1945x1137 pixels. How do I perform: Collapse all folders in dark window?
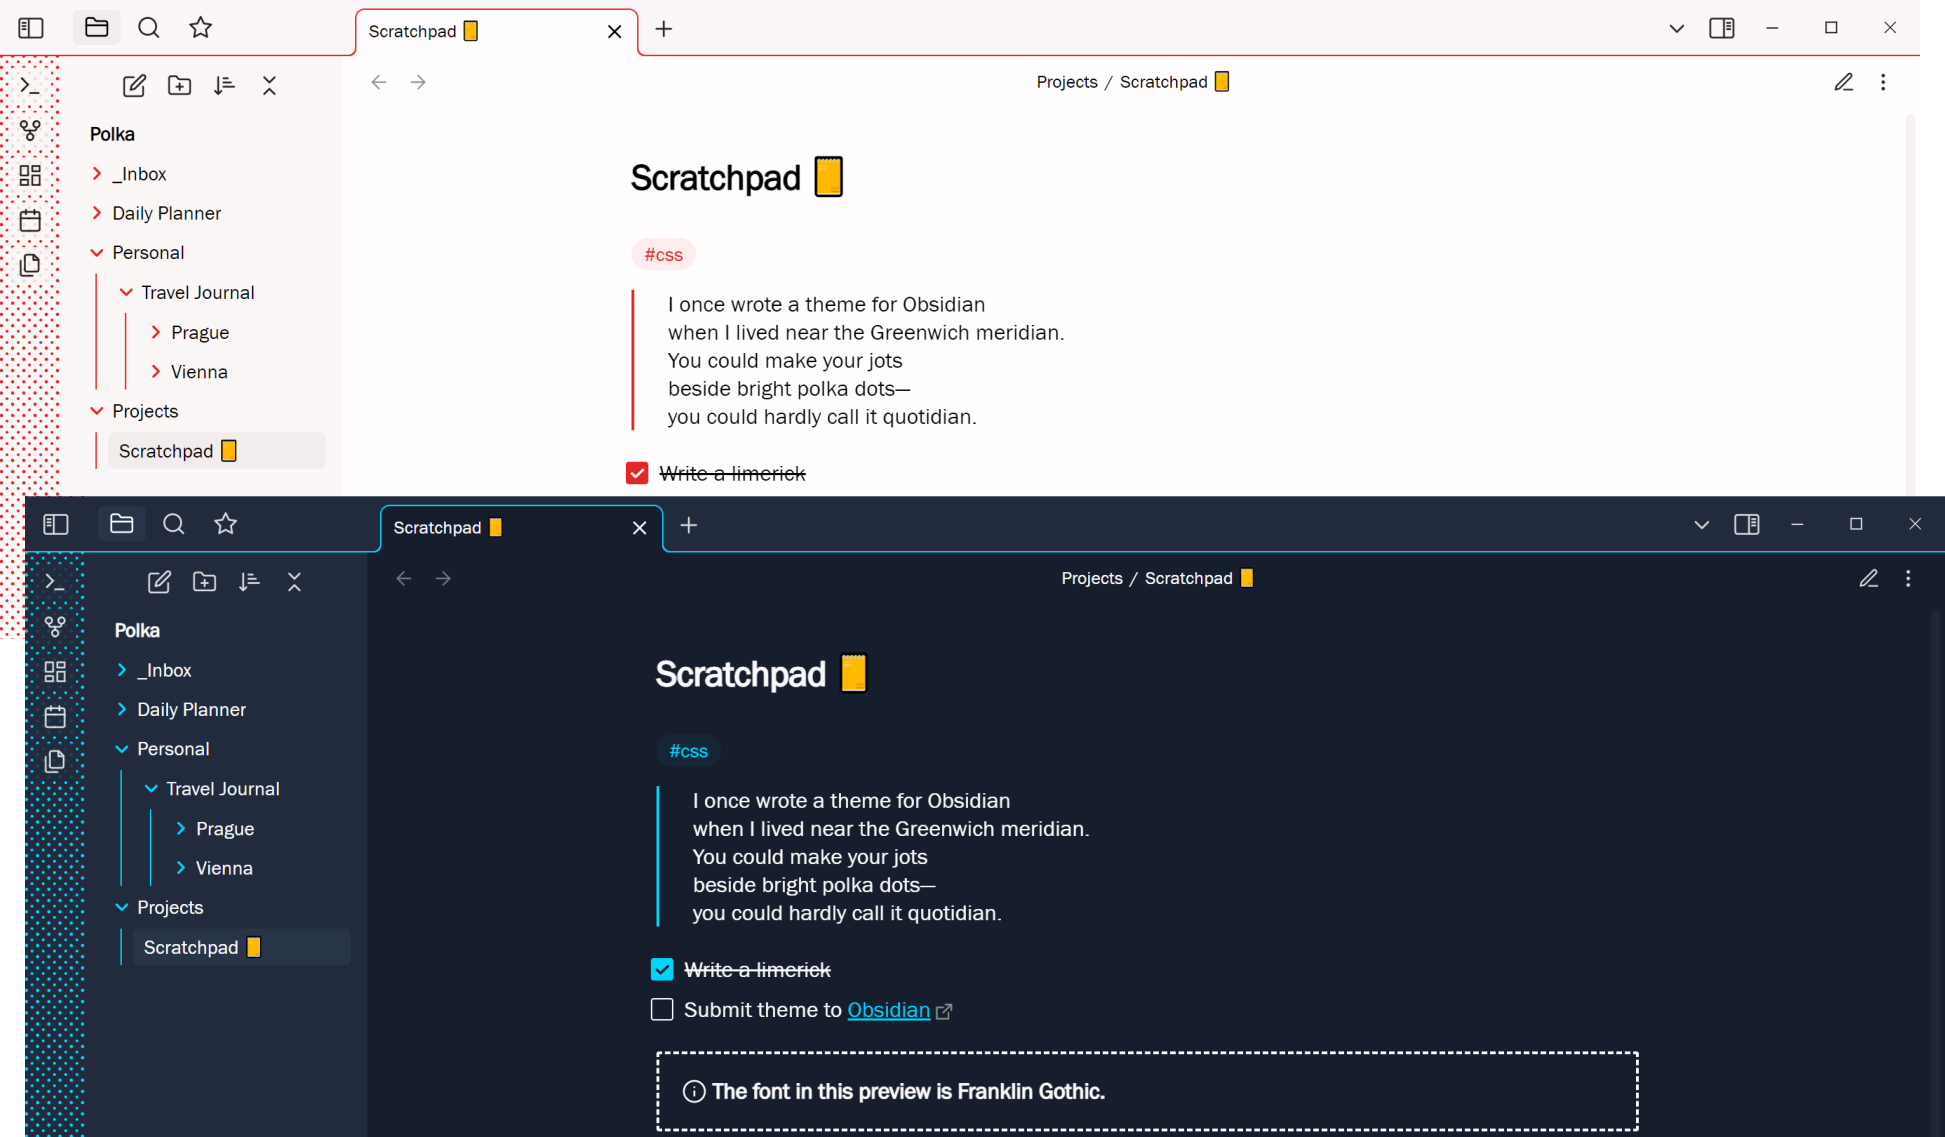tap(294, 582)
